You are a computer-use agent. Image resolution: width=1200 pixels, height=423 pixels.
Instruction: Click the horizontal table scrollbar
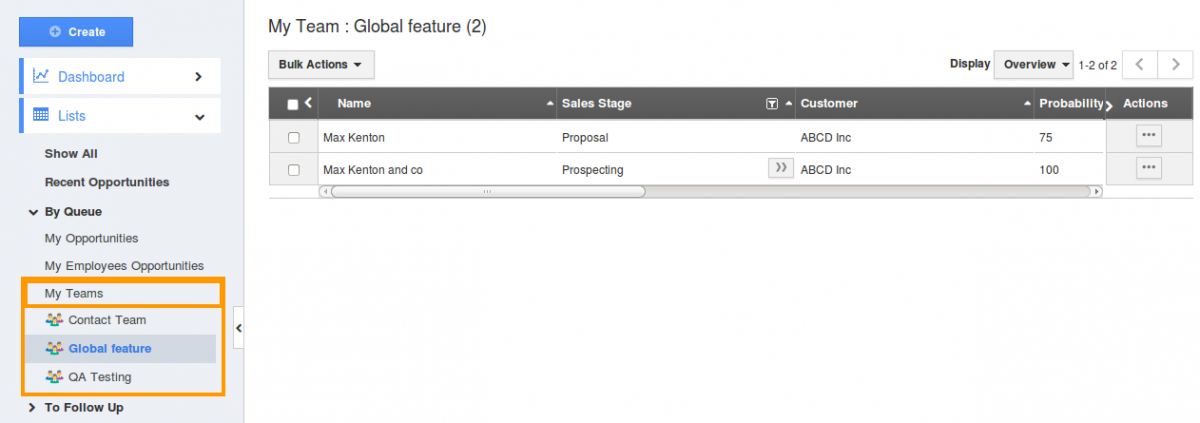[487, 191]
